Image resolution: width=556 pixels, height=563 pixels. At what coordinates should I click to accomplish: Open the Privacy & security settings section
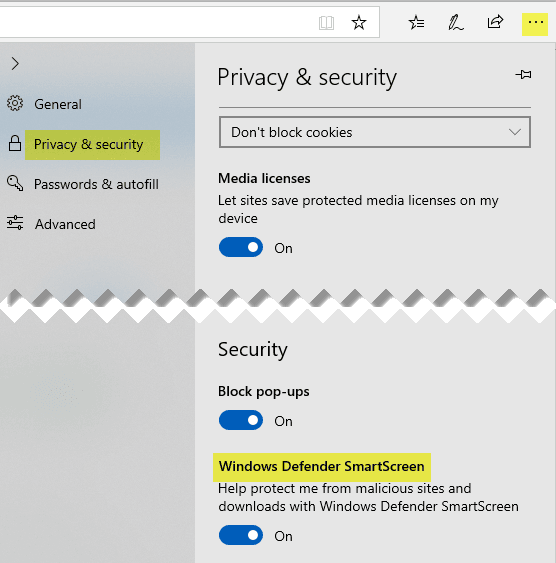tap(88, 145)
